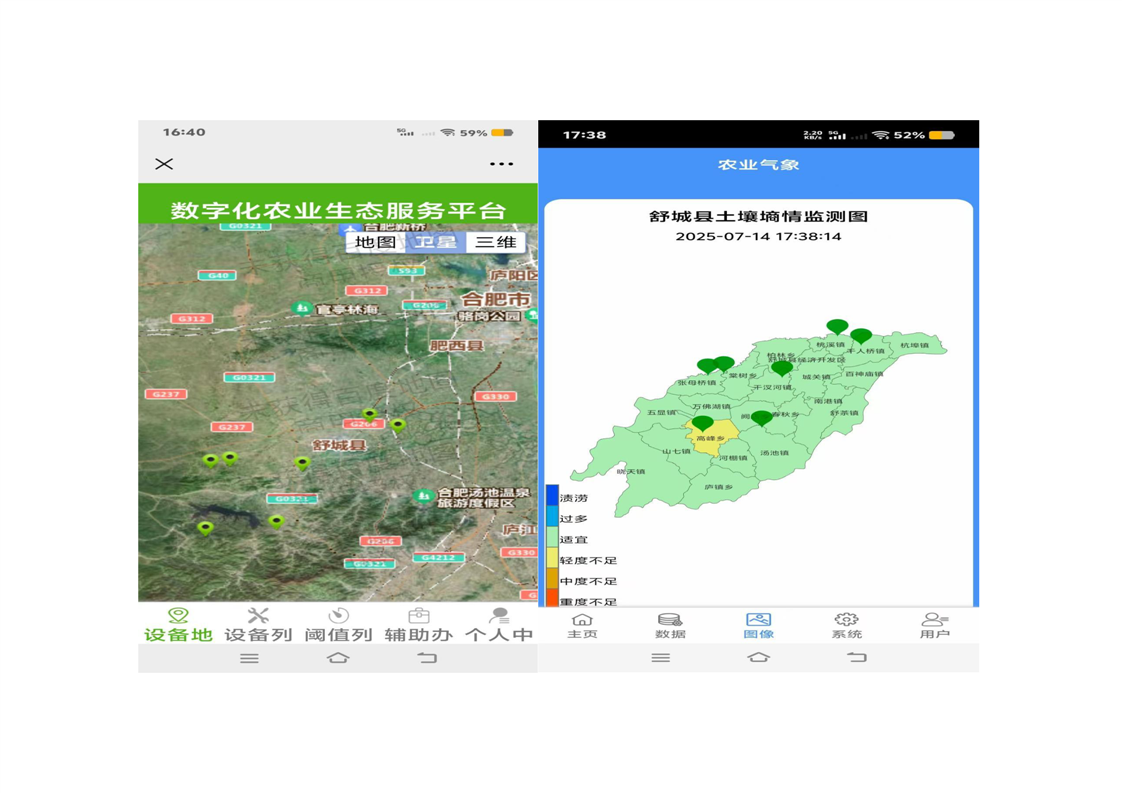The image size is (1122, 793).
Task: Open the 个人中 profile tab
Action: (498, 625)
